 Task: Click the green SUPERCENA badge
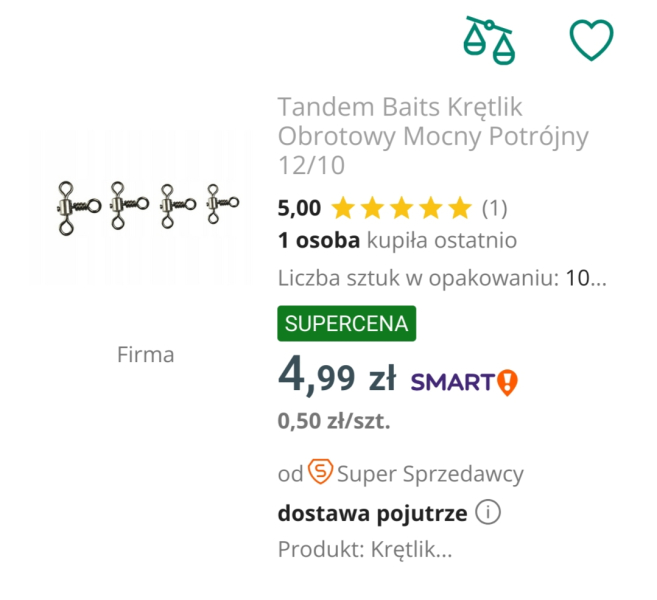tap(346, 324)
